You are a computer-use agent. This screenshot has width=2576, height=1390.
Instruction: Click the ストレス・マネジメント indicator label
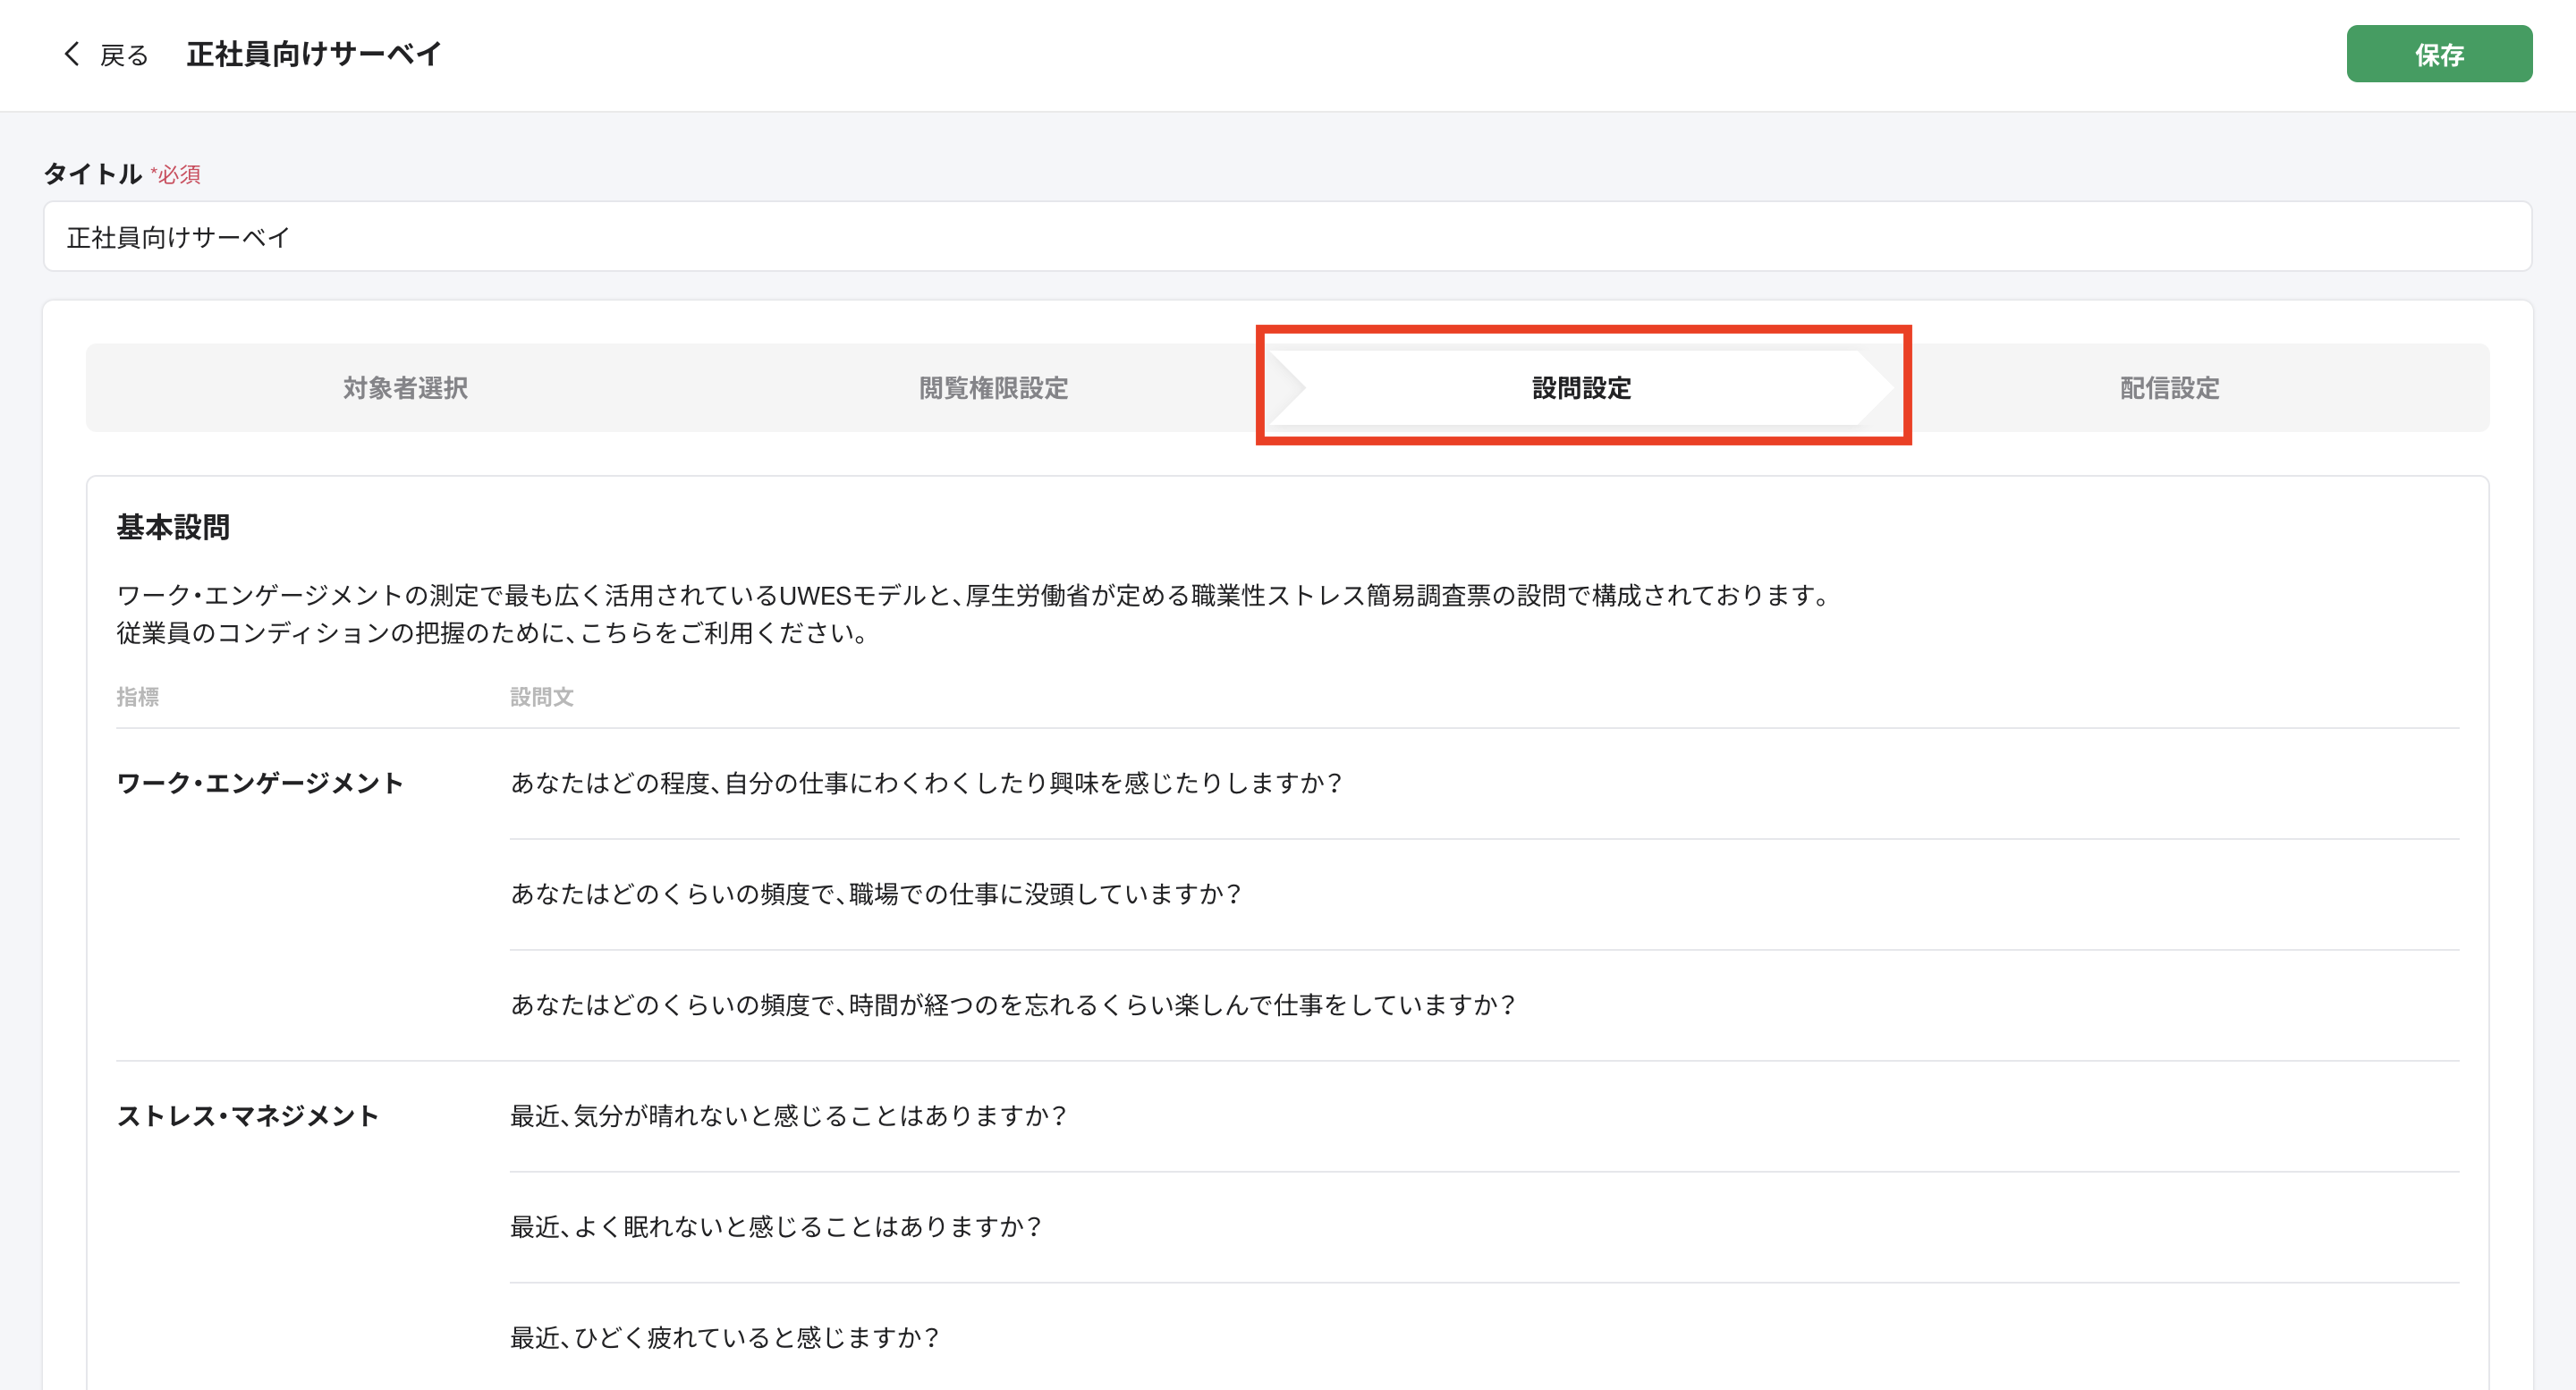248,1116
